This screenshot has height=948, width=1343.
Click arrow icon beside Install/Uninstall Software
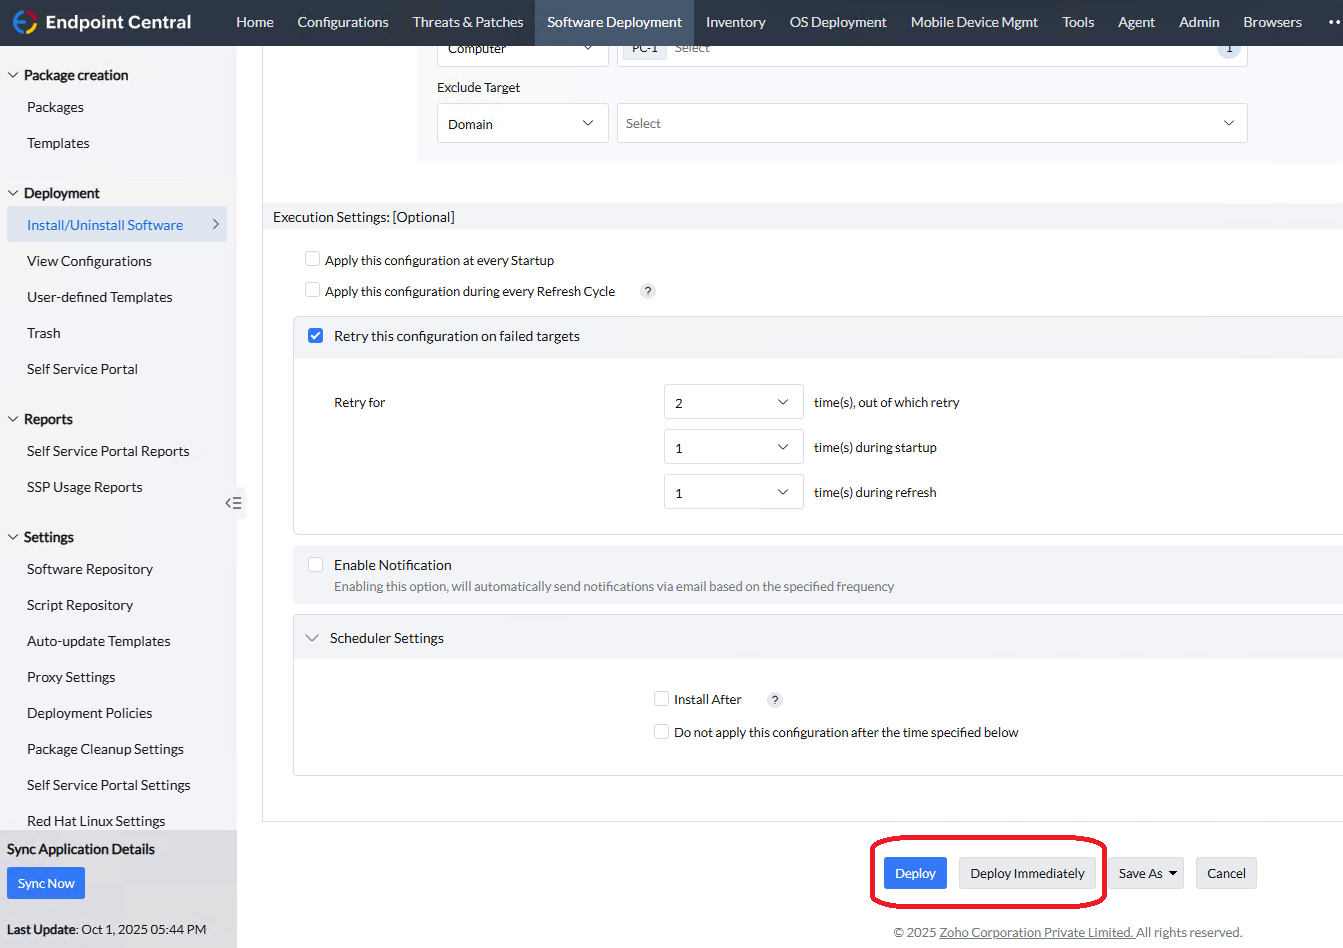coord(215,225)
